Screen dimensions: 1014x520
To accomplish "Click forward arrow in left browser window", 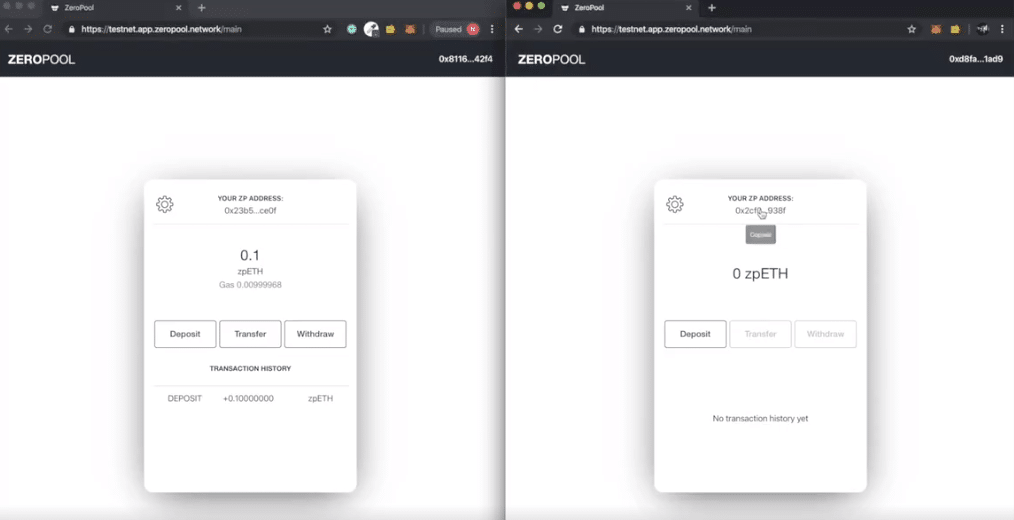I will [x=28, y=29].
